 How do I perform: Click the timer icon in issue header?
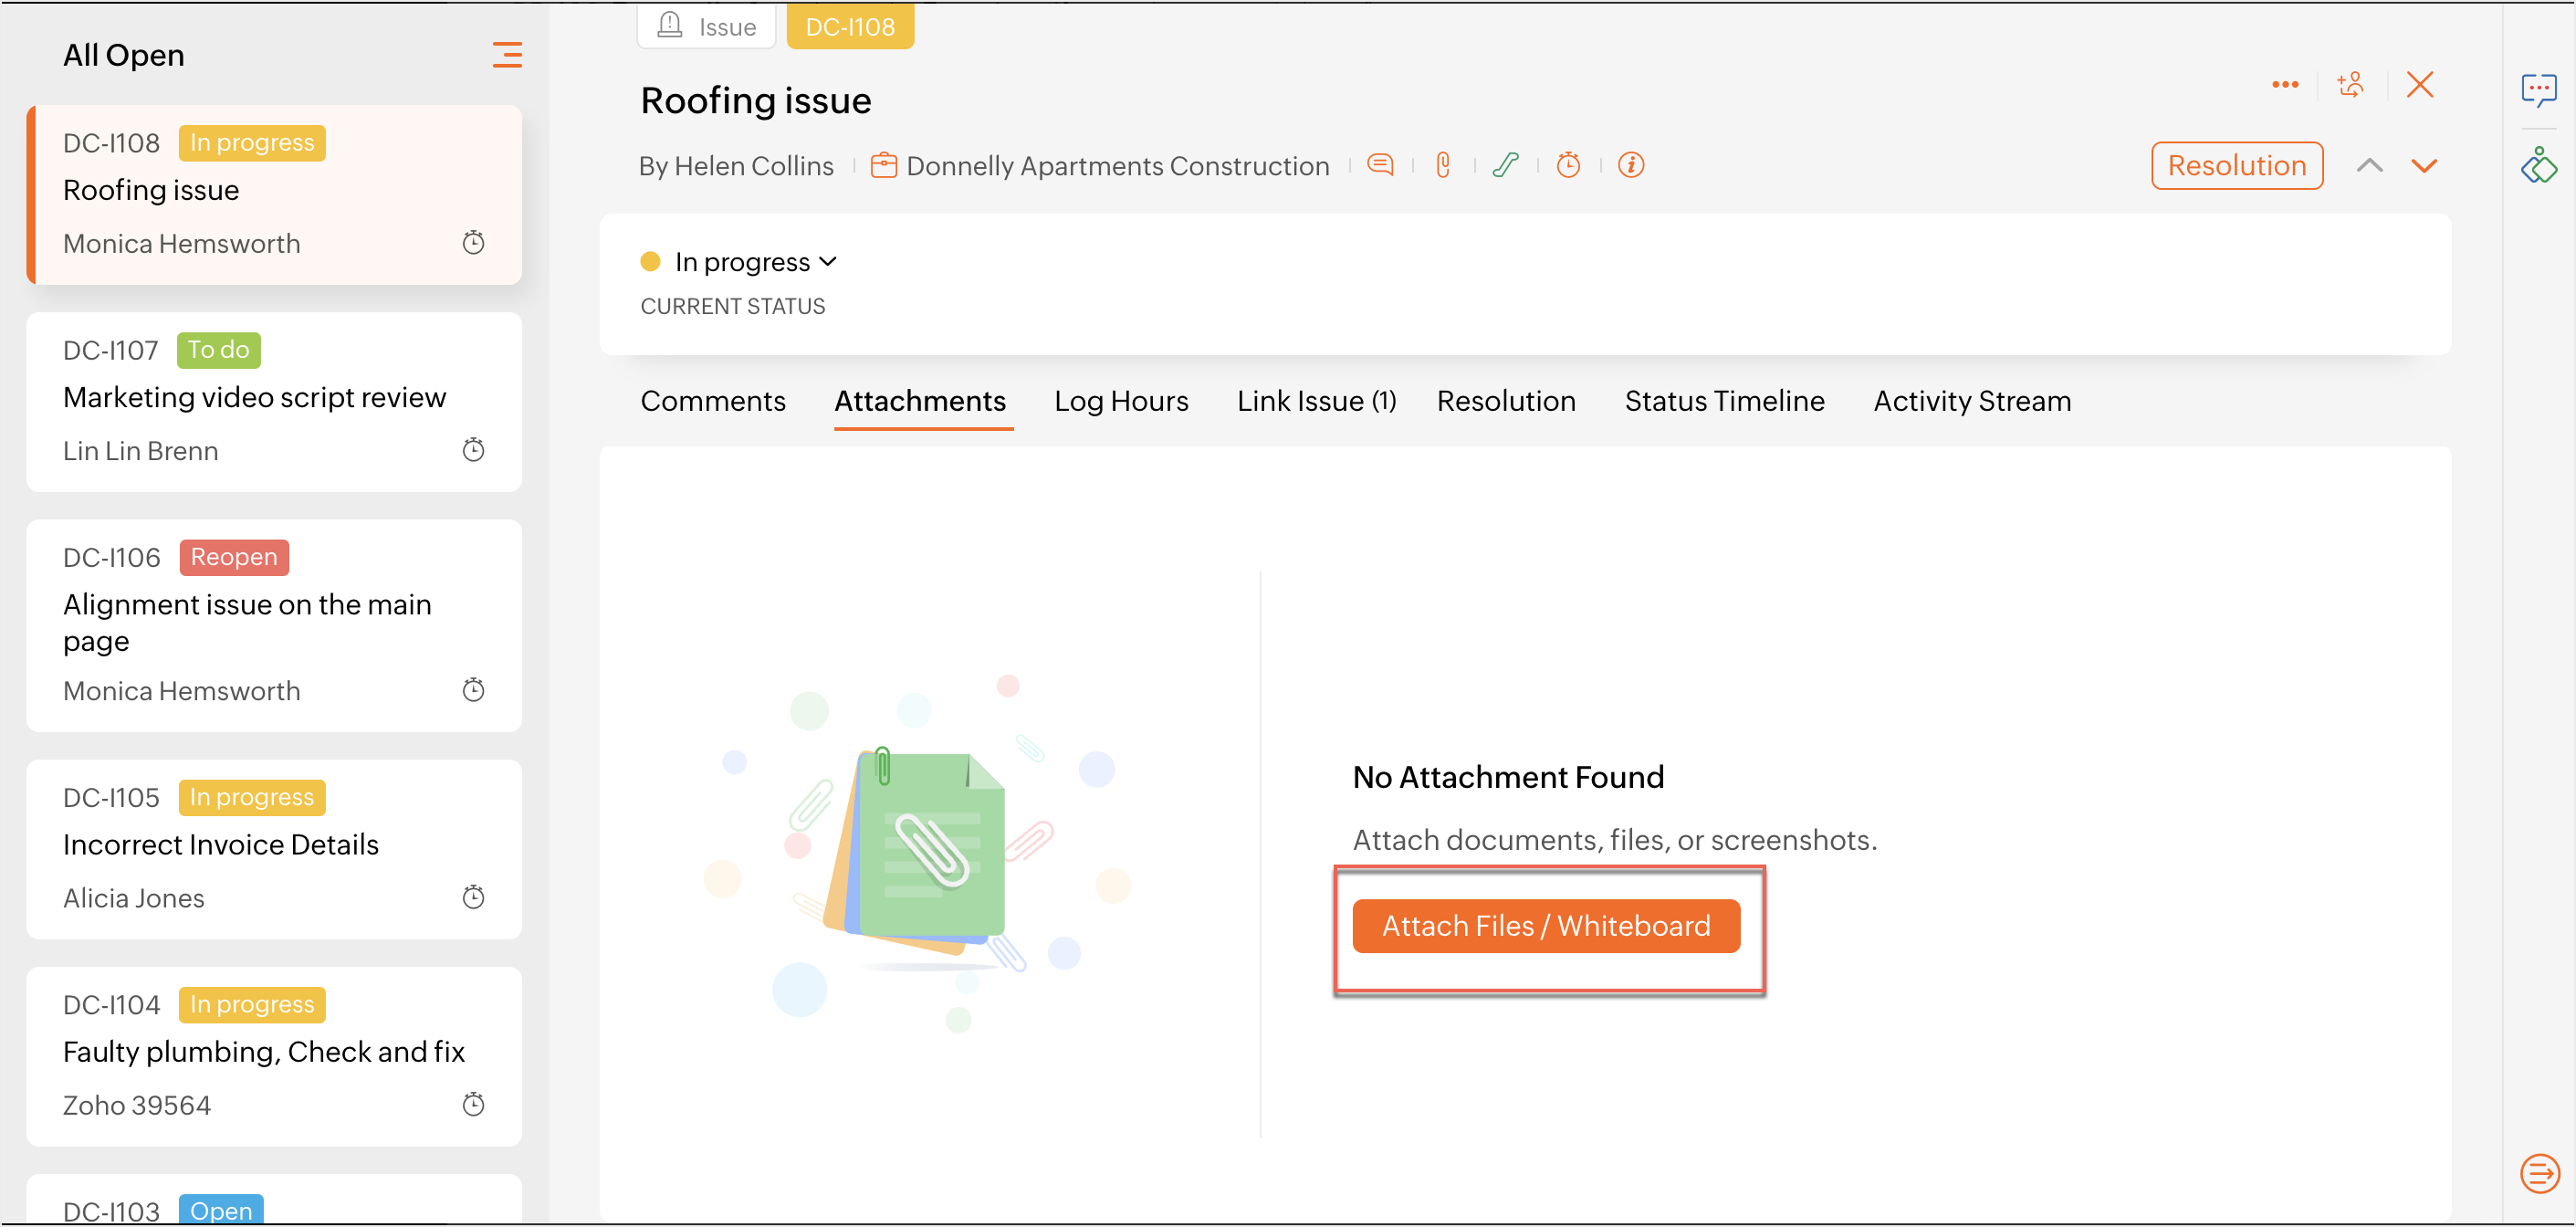click(1568, 165)
